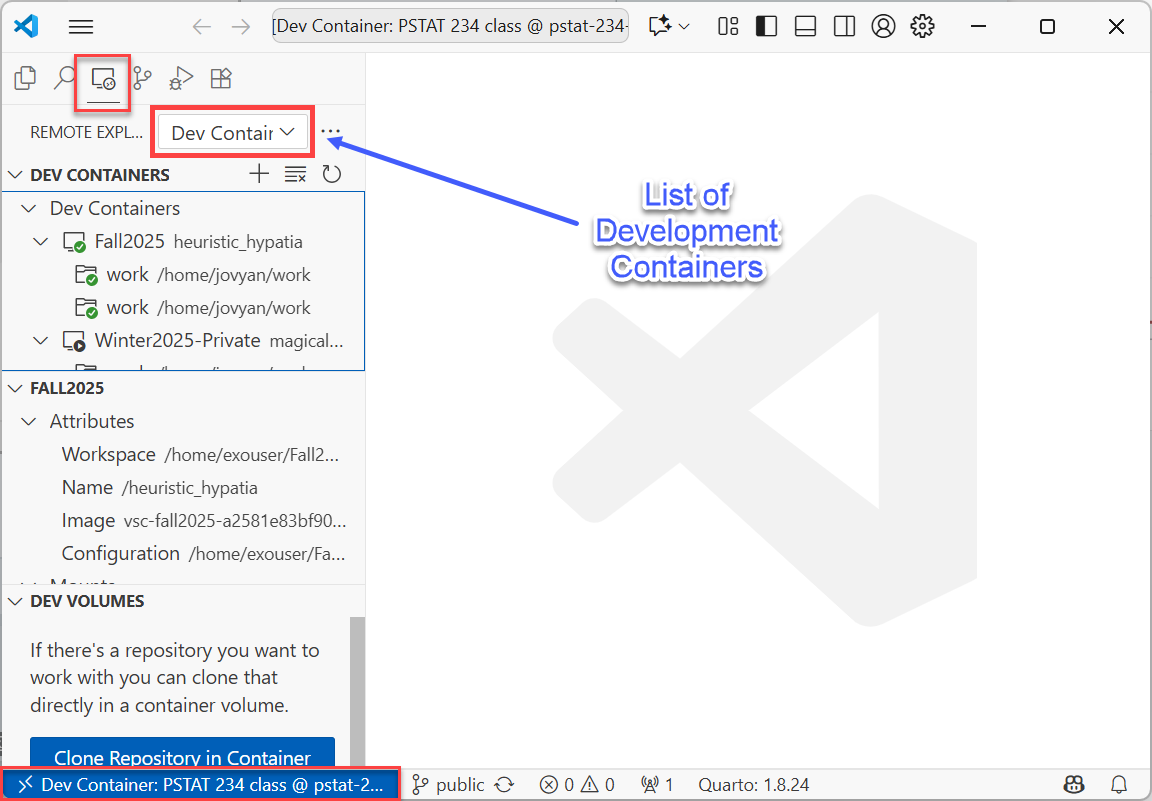Collapse the Attributes tree node

[x=30, y=421]
